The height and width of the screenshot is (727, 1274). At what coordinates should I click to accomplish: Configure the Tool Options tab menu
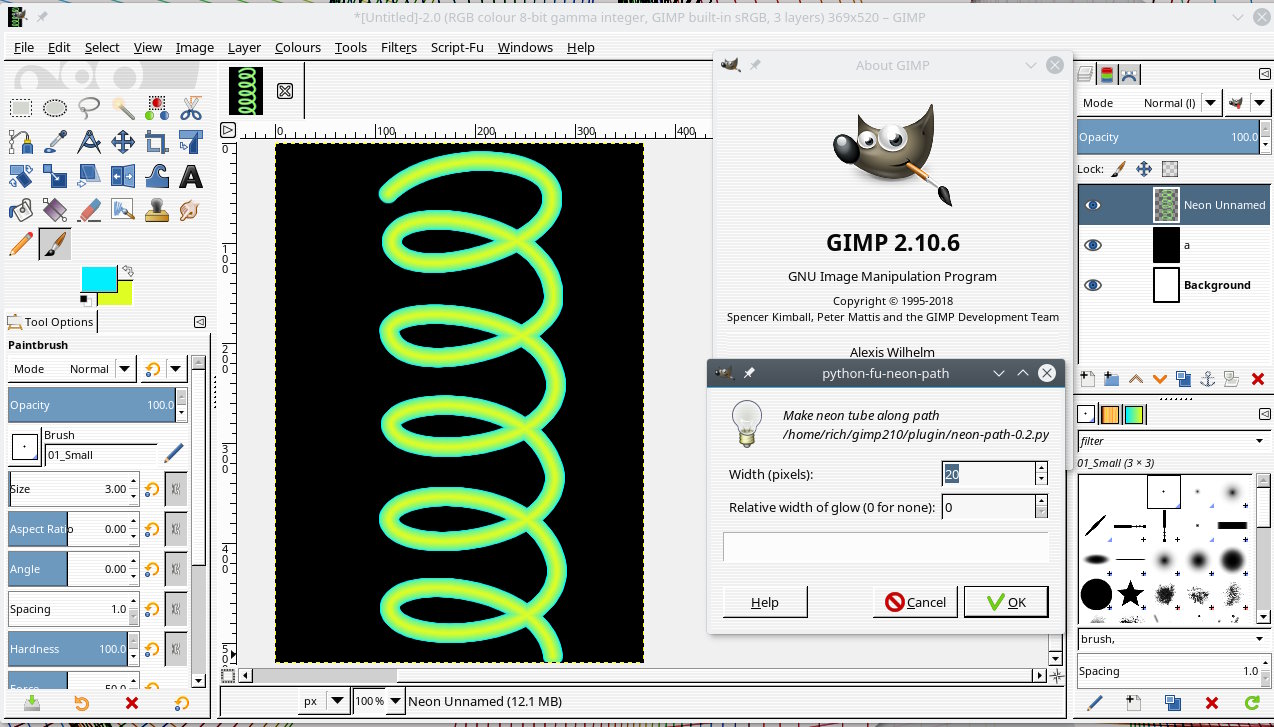[200, 322]
